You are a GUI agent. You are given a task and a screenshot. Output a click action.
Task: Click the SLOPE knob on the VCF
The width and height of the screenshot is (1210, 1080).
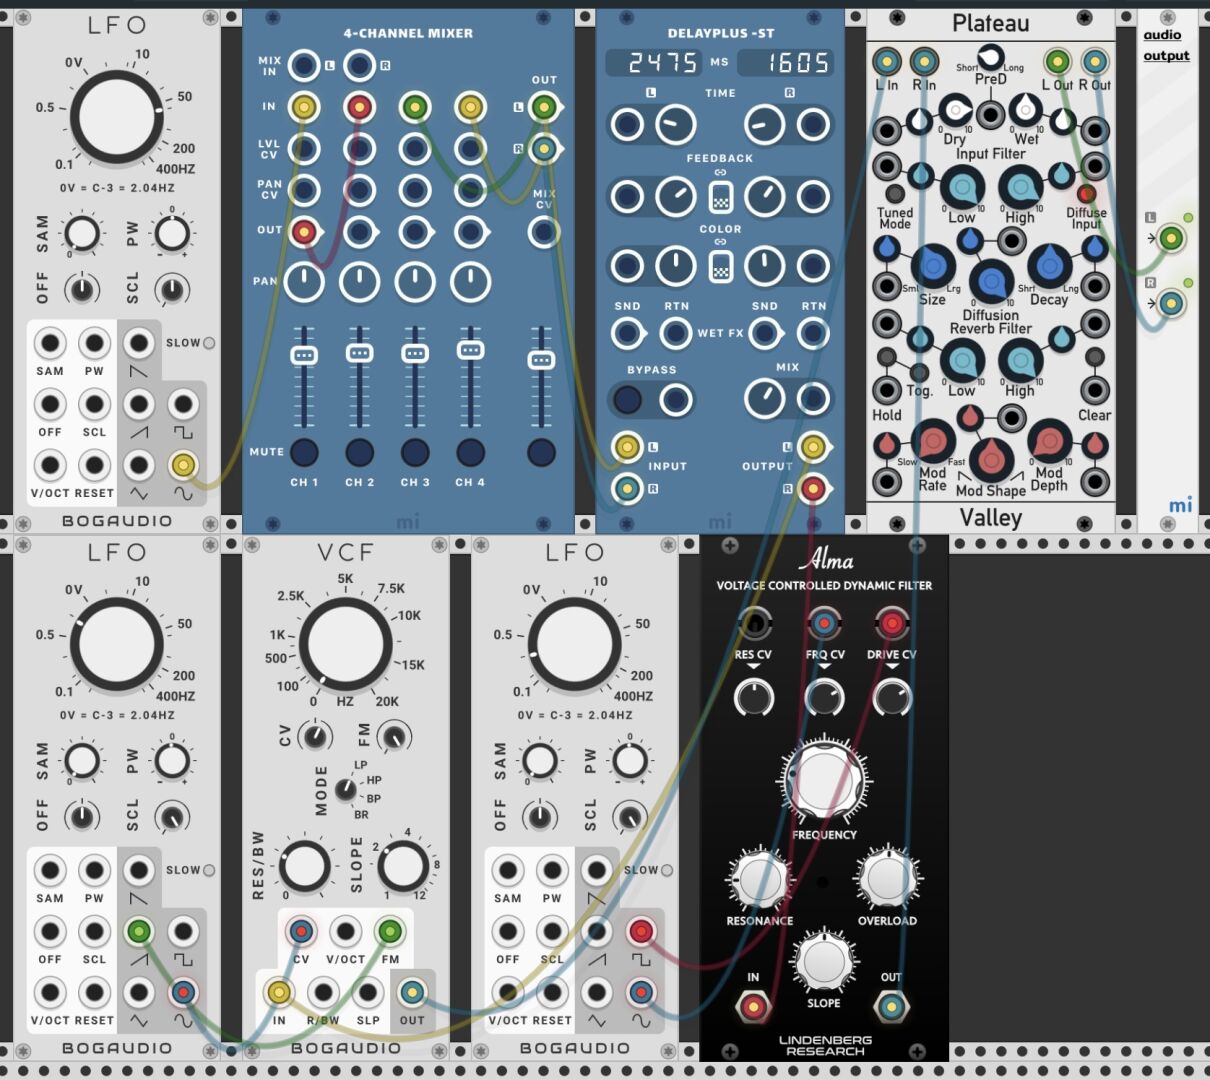tap(402, 866)
